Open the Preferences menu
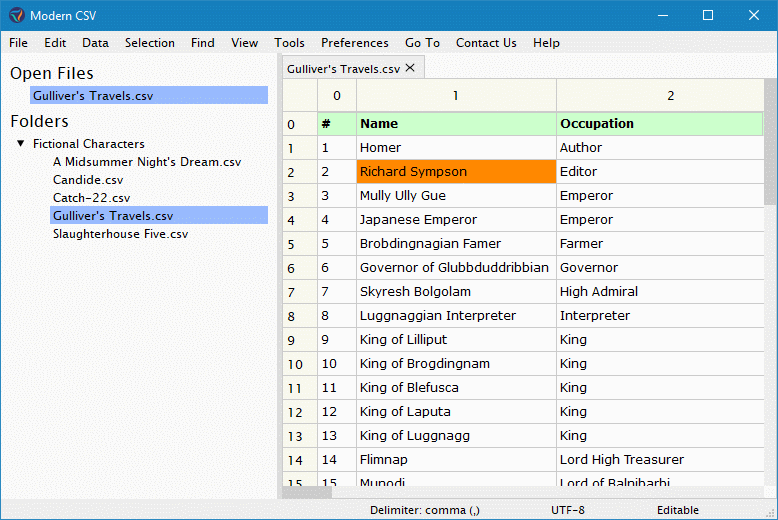 355,43
